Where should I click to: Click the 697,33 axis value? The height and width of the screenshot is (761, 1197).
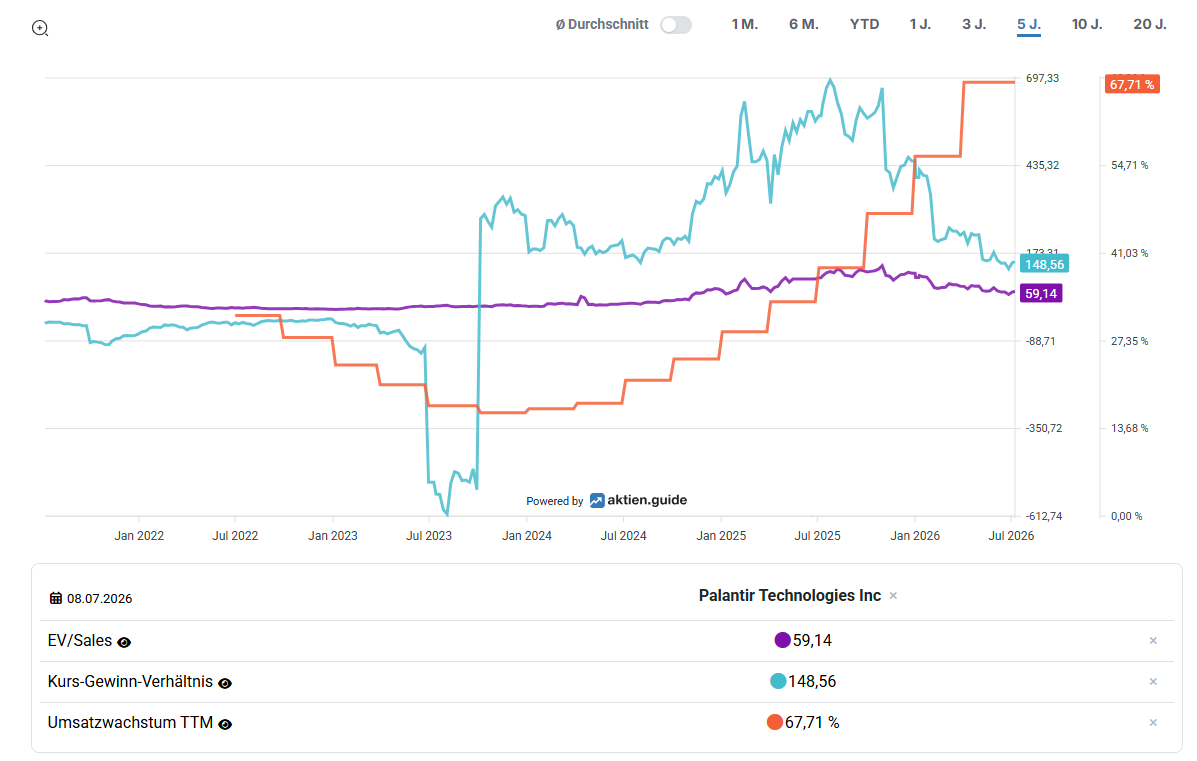point(1043,79)
